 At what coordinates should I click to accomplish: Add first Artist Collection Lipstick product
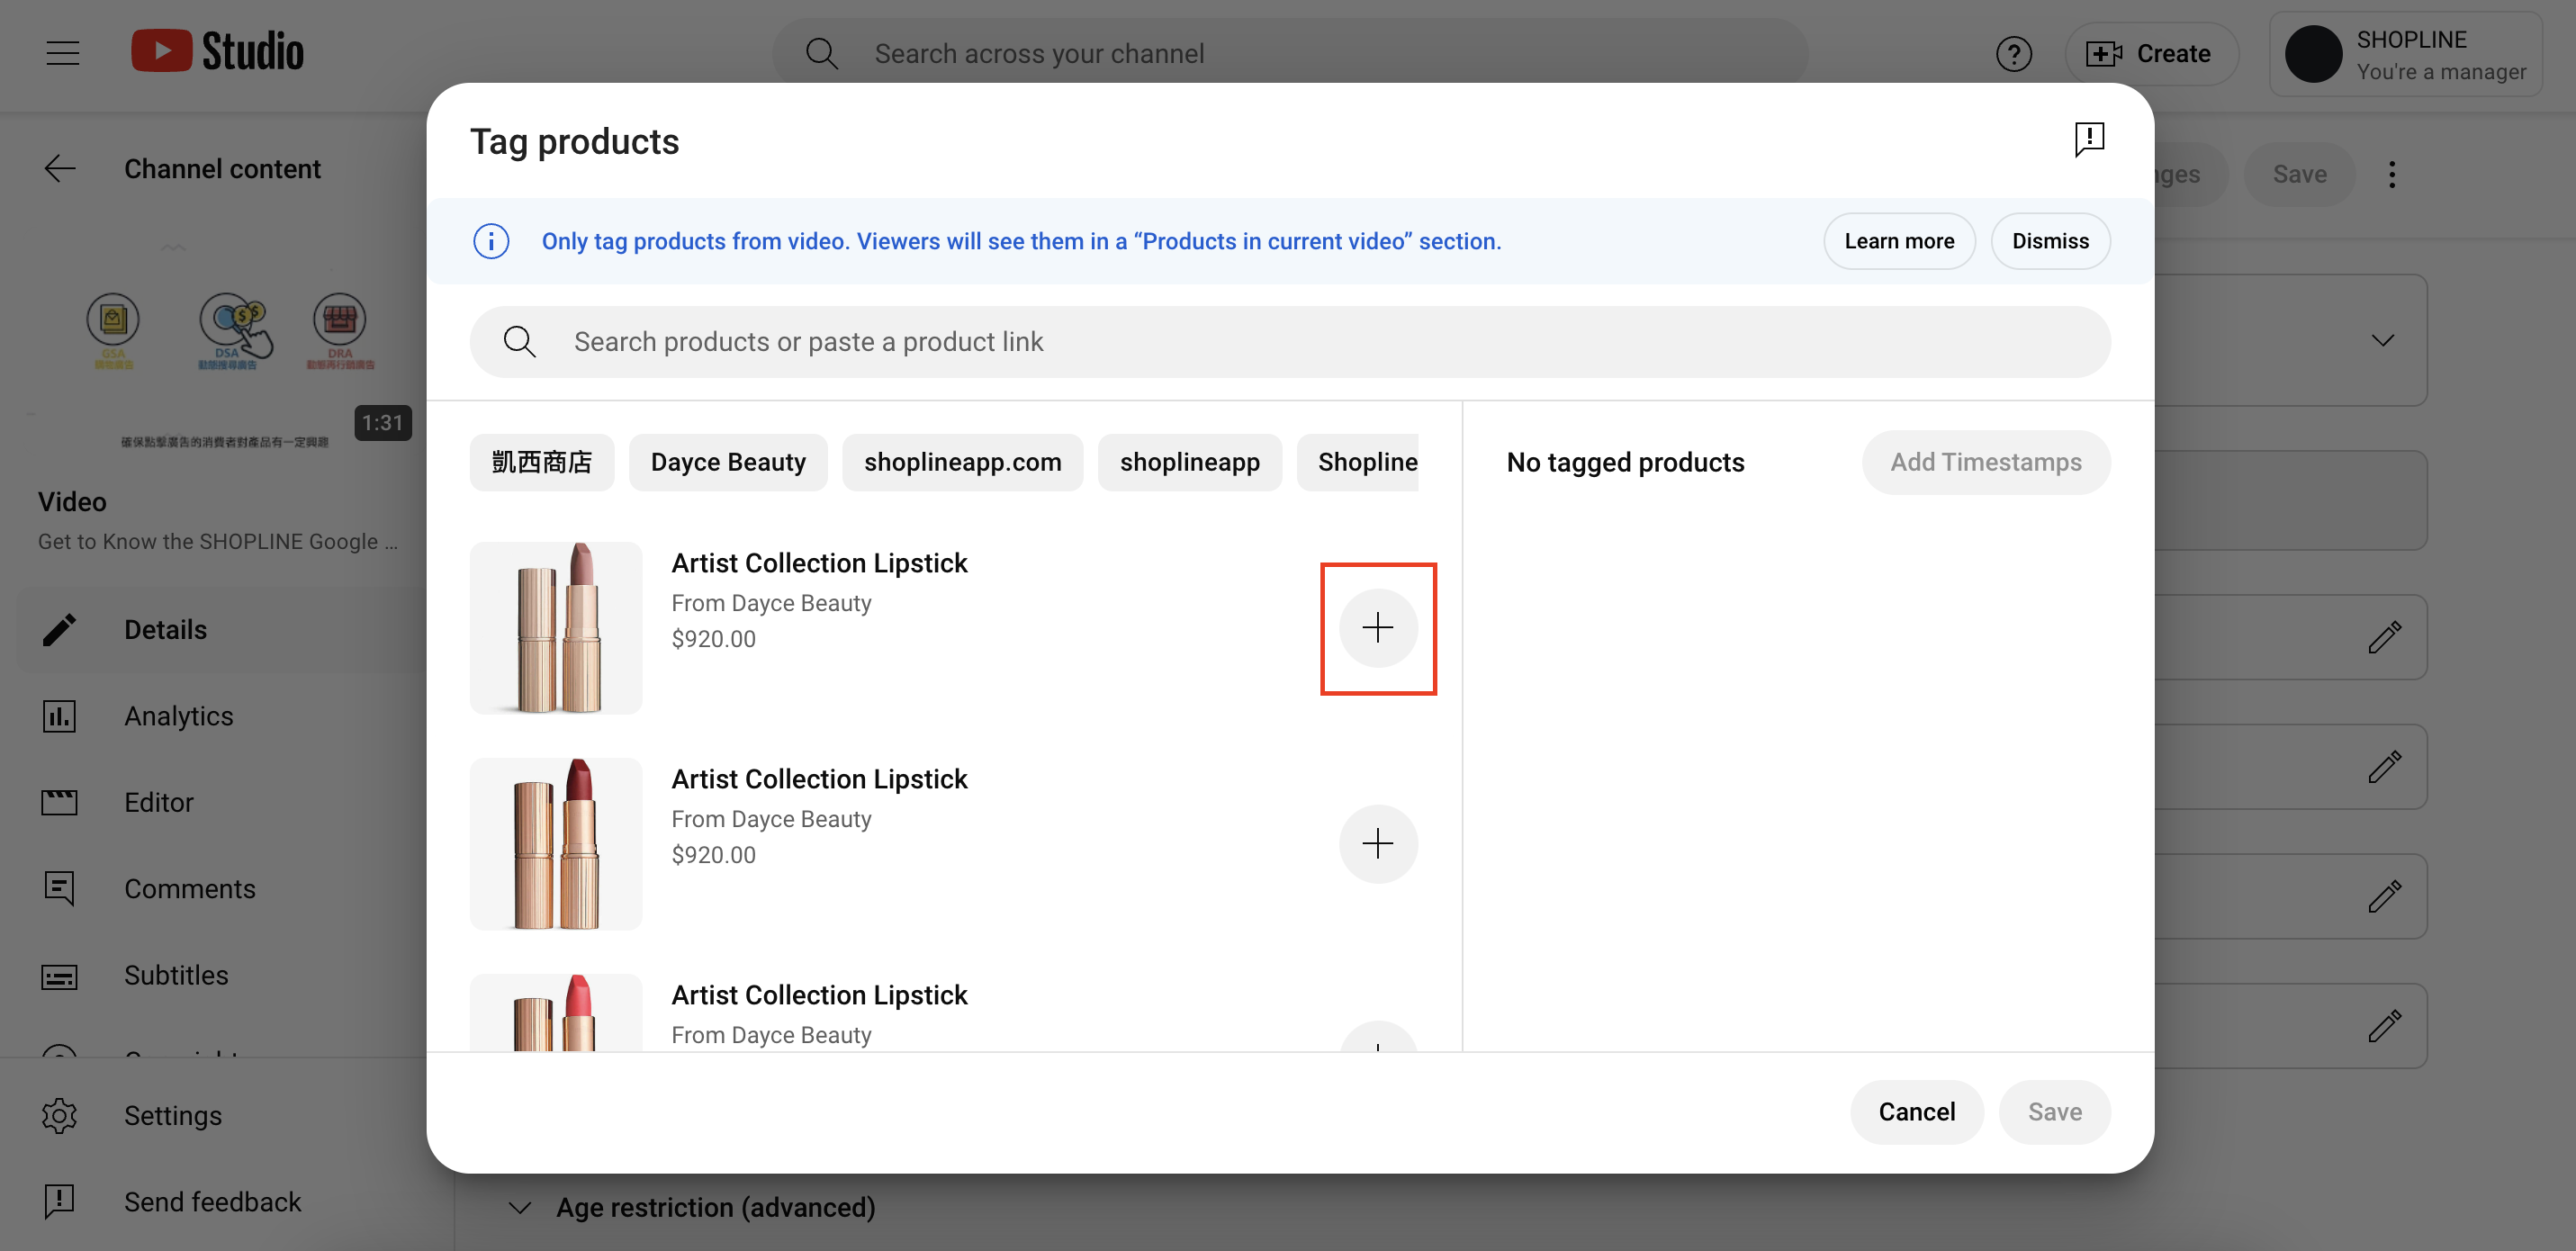point(1377,627)
